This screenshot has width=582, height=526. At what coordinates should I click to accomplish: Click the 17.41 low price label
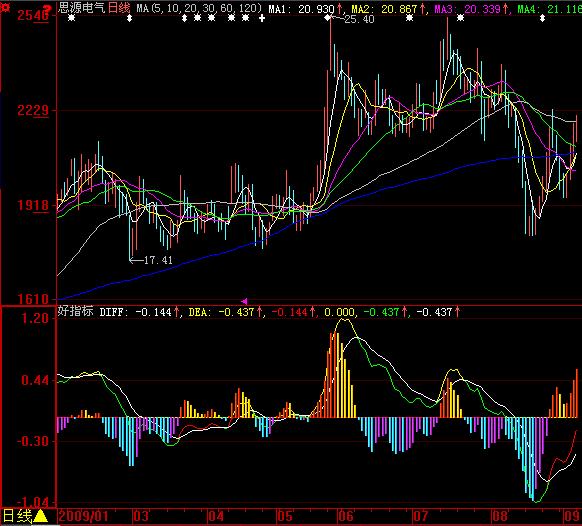pos(158,260)
